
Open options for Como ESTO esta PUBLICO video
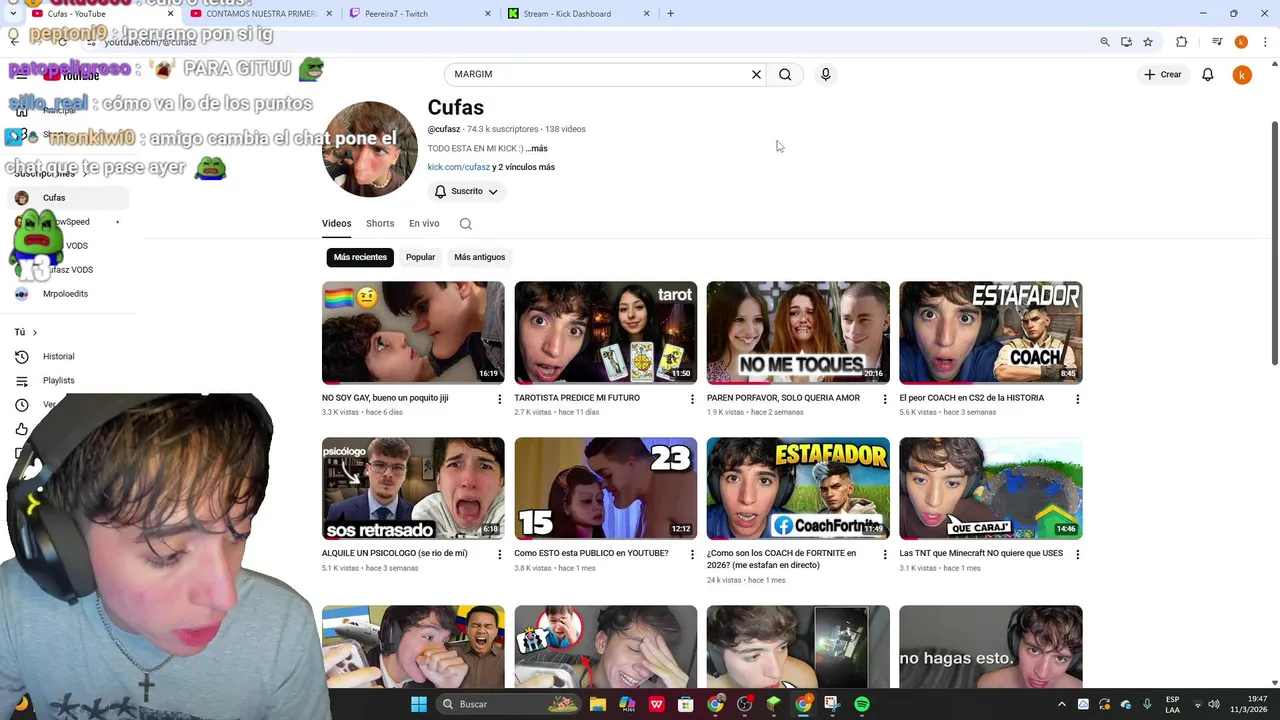pos(692,555)
